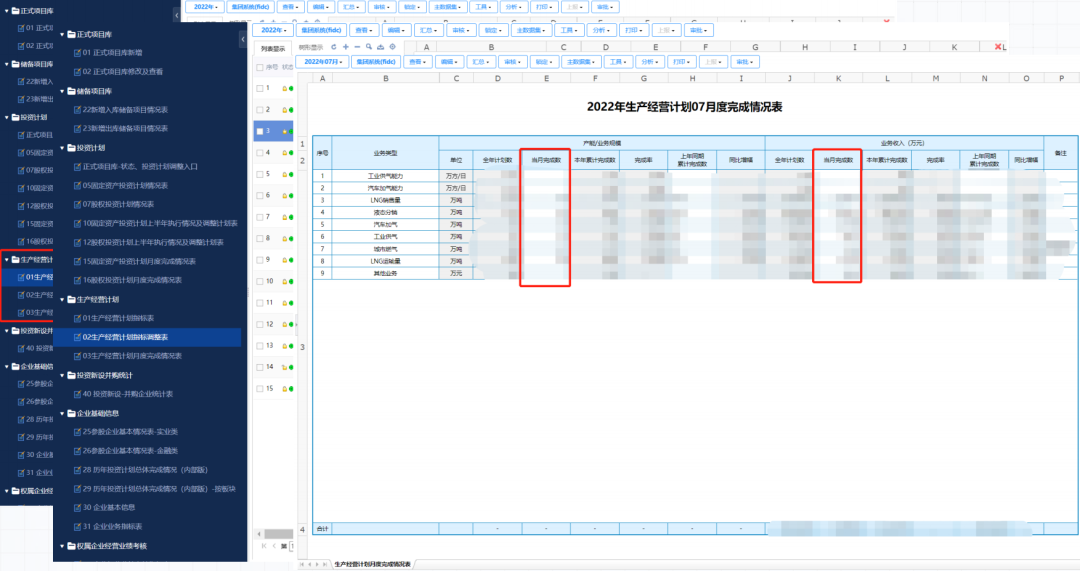This screenshot has width=1080, height=571.
Task: Open front toolbar 查看 dropdown
Action: point(417,61)
